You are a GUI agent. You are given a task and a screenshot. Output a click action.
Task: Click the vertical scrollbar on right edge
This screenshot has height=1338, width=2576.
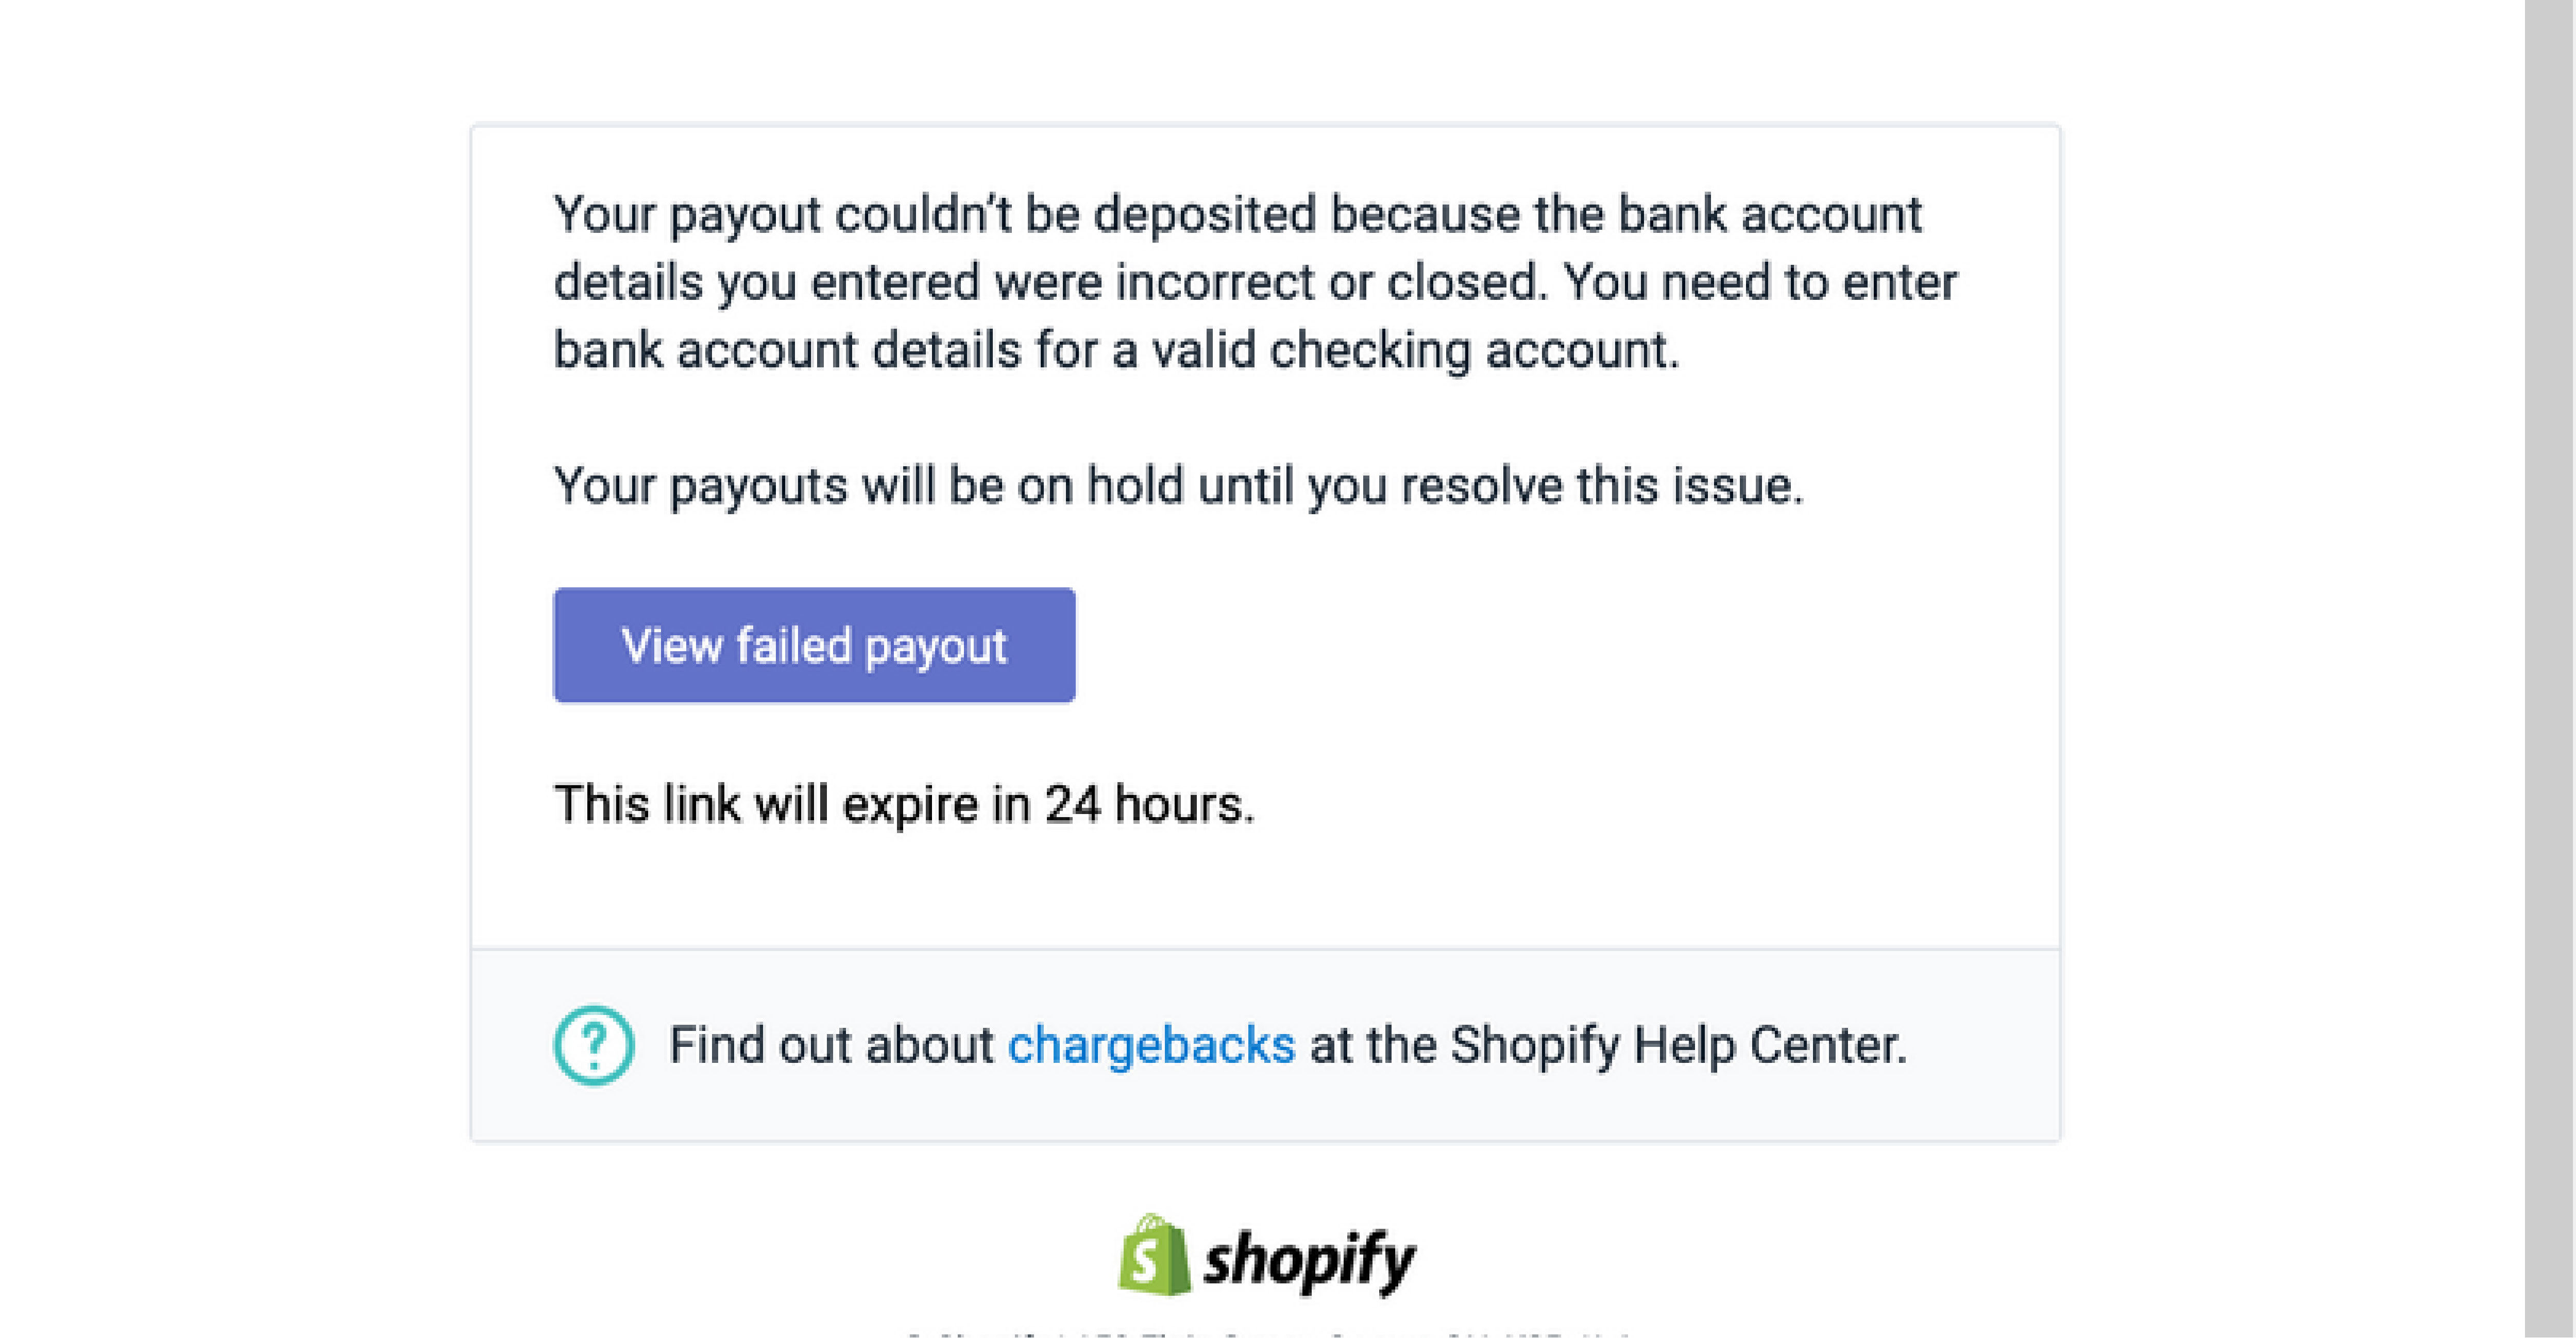coord(2549,669)
